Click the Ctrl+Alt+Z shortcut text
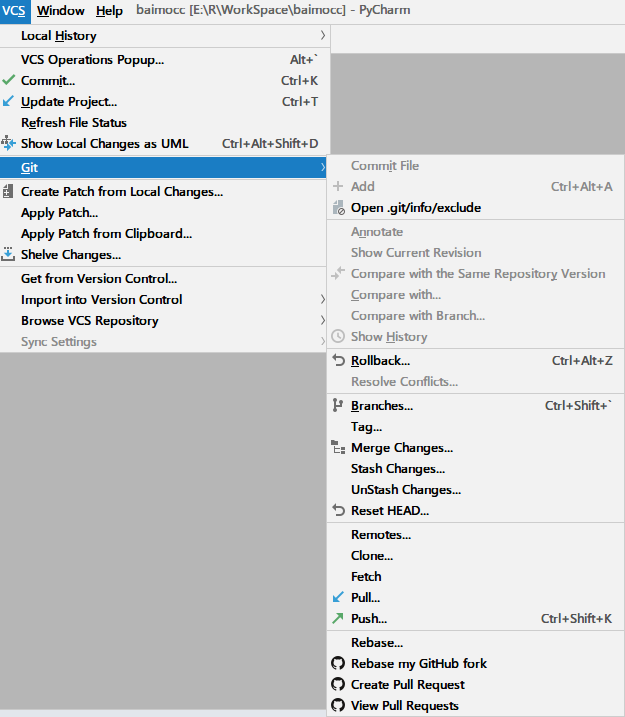The width and height of the screenshot is (625, 717). (x=582, y=360)
